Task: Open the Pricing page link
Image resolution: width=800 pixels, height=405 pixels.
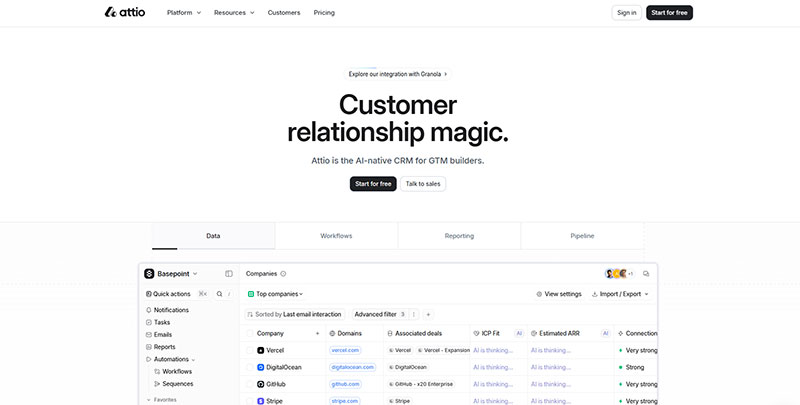Action: 324,13
